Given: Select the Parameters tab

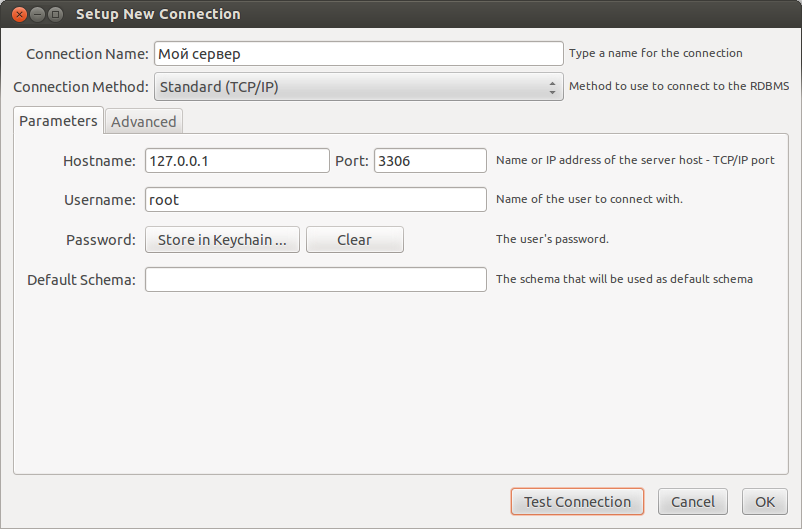Looking at the screenshot, I should [58, 121].
